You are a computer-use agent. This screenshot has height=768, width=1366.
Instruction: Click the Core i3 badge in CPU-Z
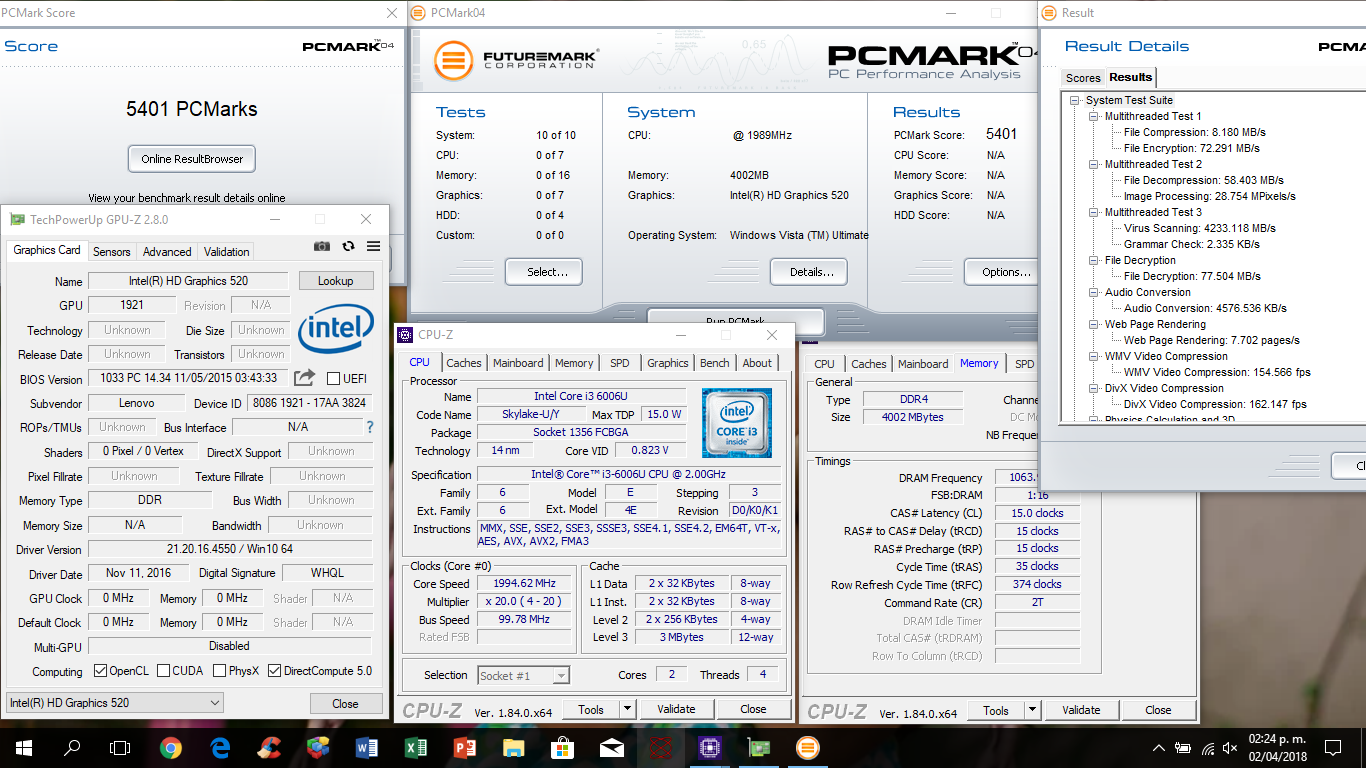(736, 423)
